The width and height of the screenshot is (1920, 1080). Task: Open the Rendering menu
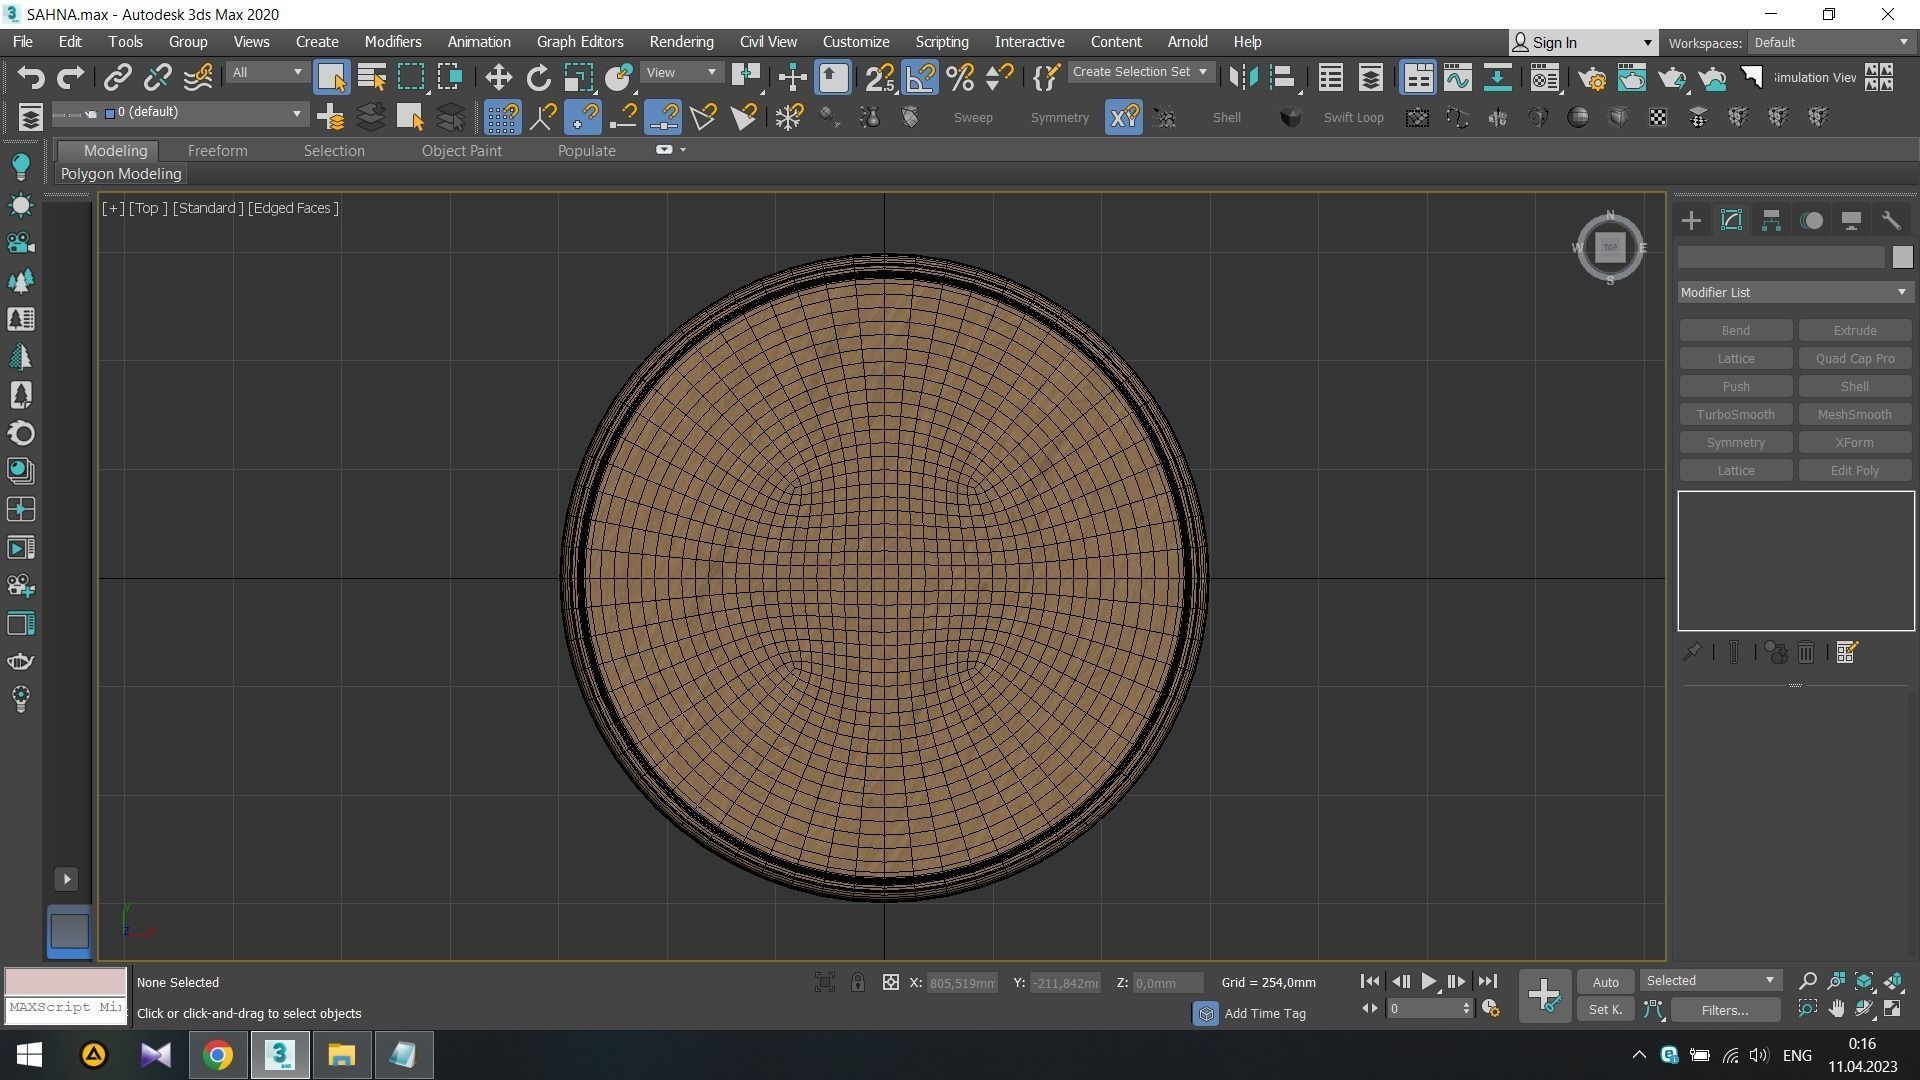click(681, 42)
